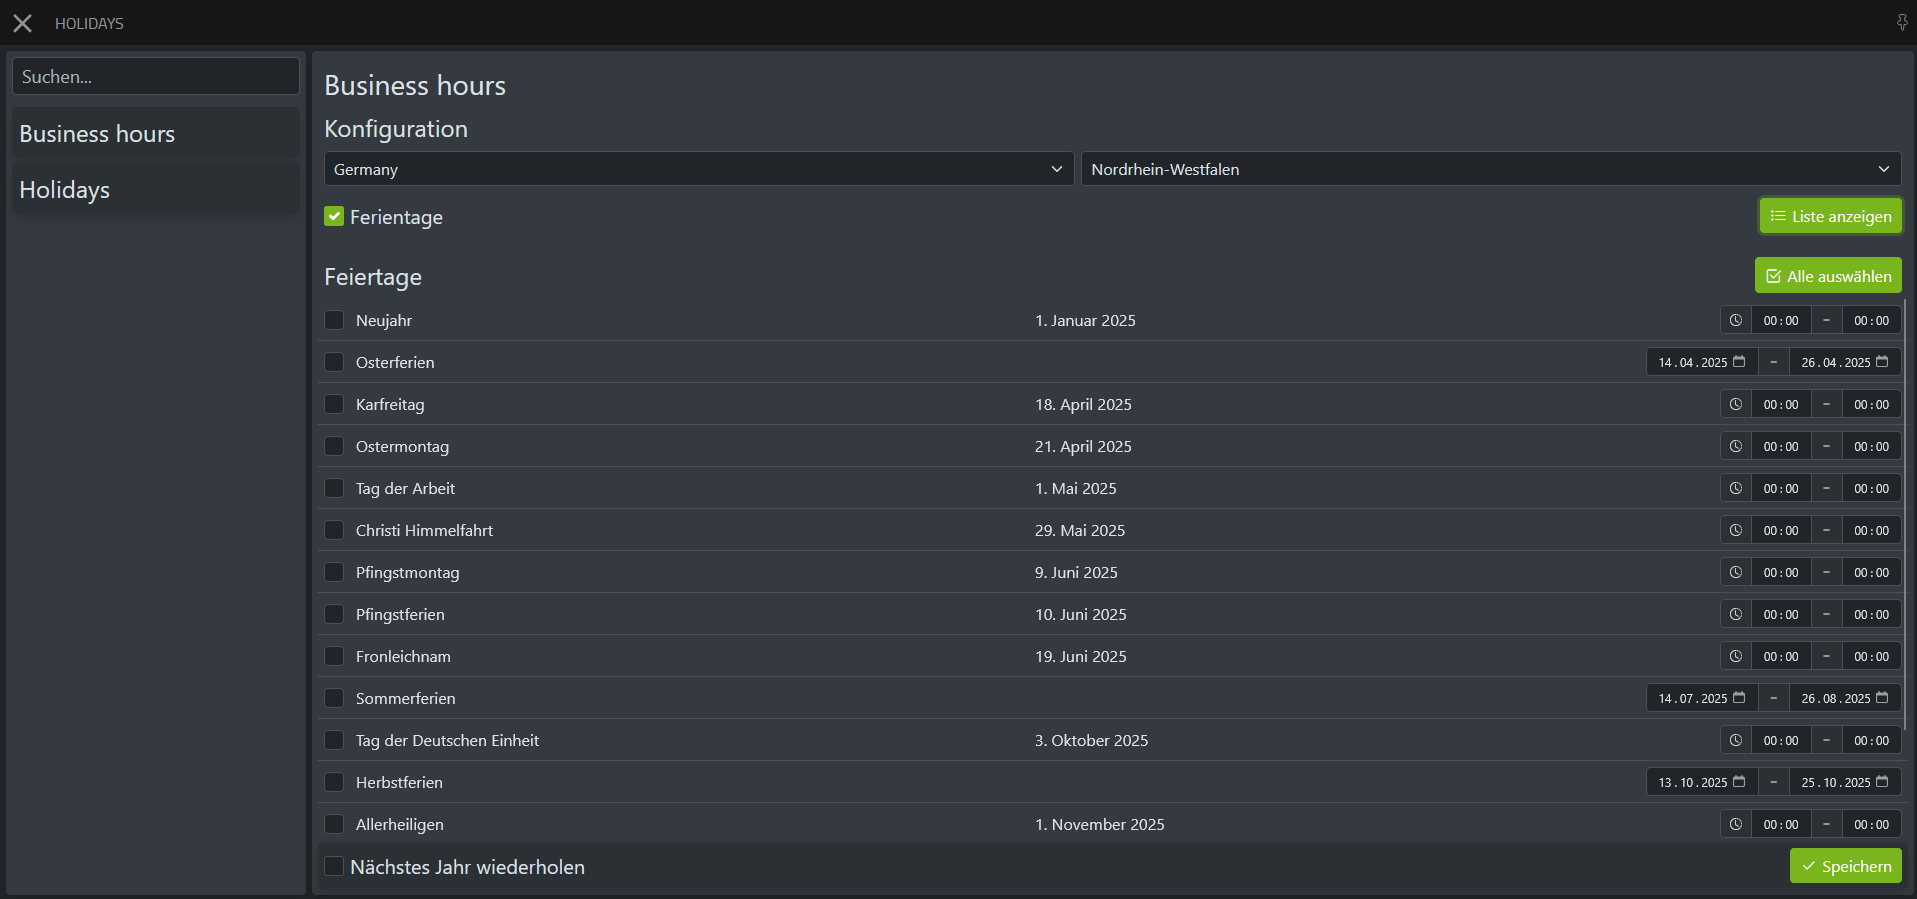Viewport: 1917px width, 899px height.
Task: Click the clock icon for Fronleichnam
Action: click(x=1735, y=657)
